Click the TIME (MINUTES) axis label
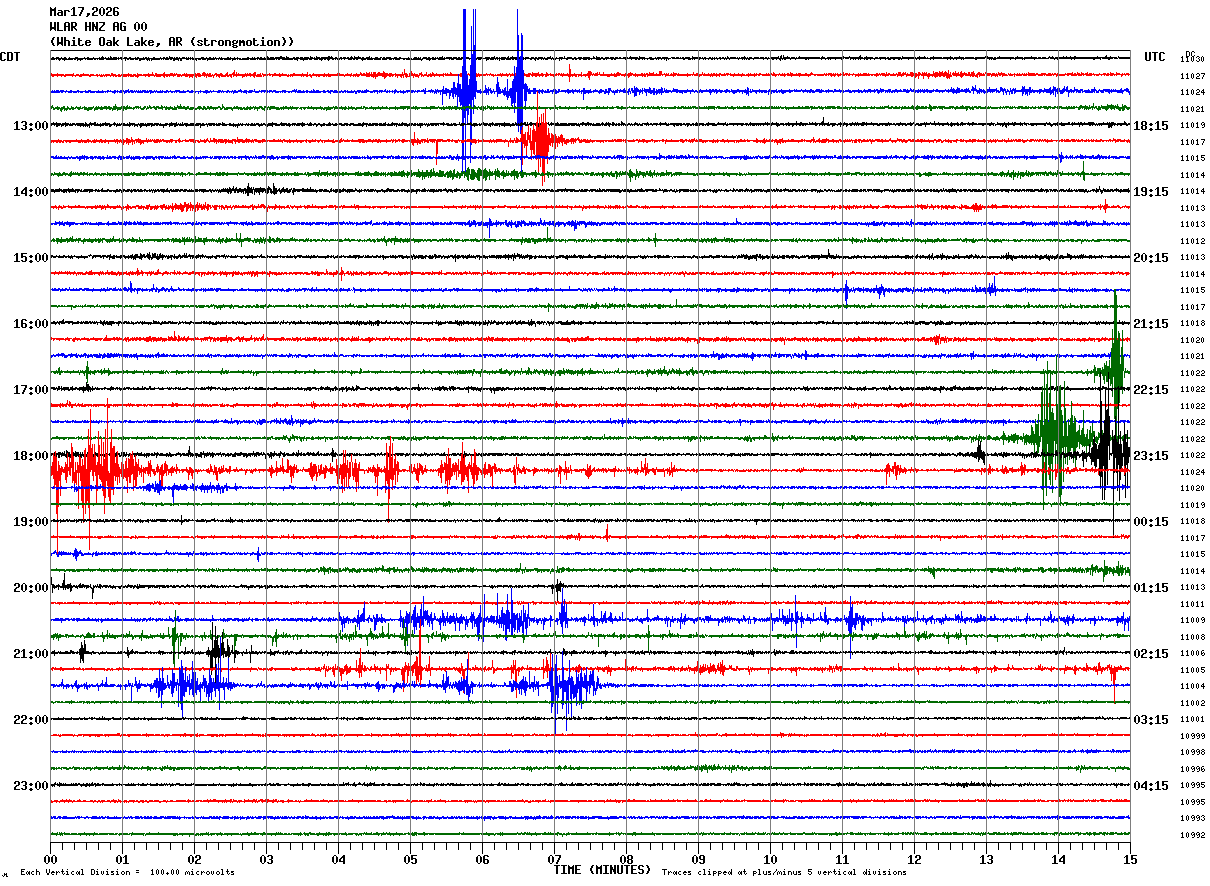Image resolution: width=1210 pixels, height=886 pixels. [602, 870]
